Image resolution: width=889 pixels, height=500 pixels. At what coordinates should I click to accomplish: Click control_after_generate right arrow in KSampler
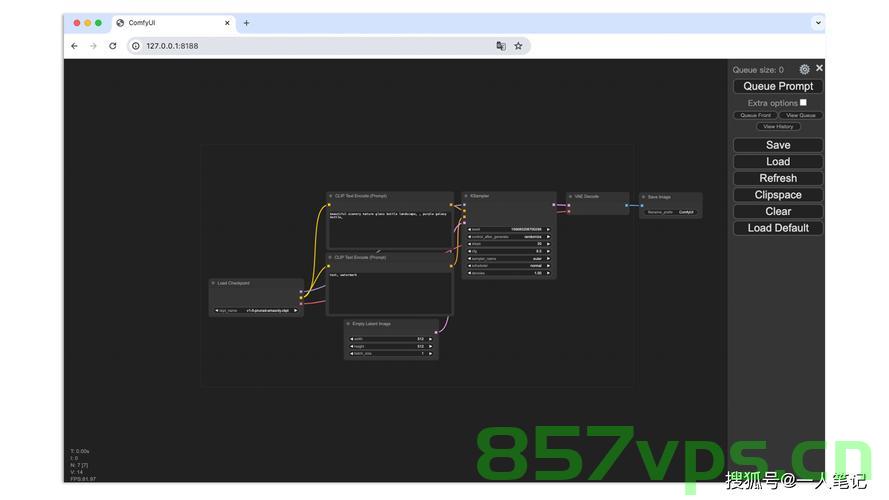point(548,237)
